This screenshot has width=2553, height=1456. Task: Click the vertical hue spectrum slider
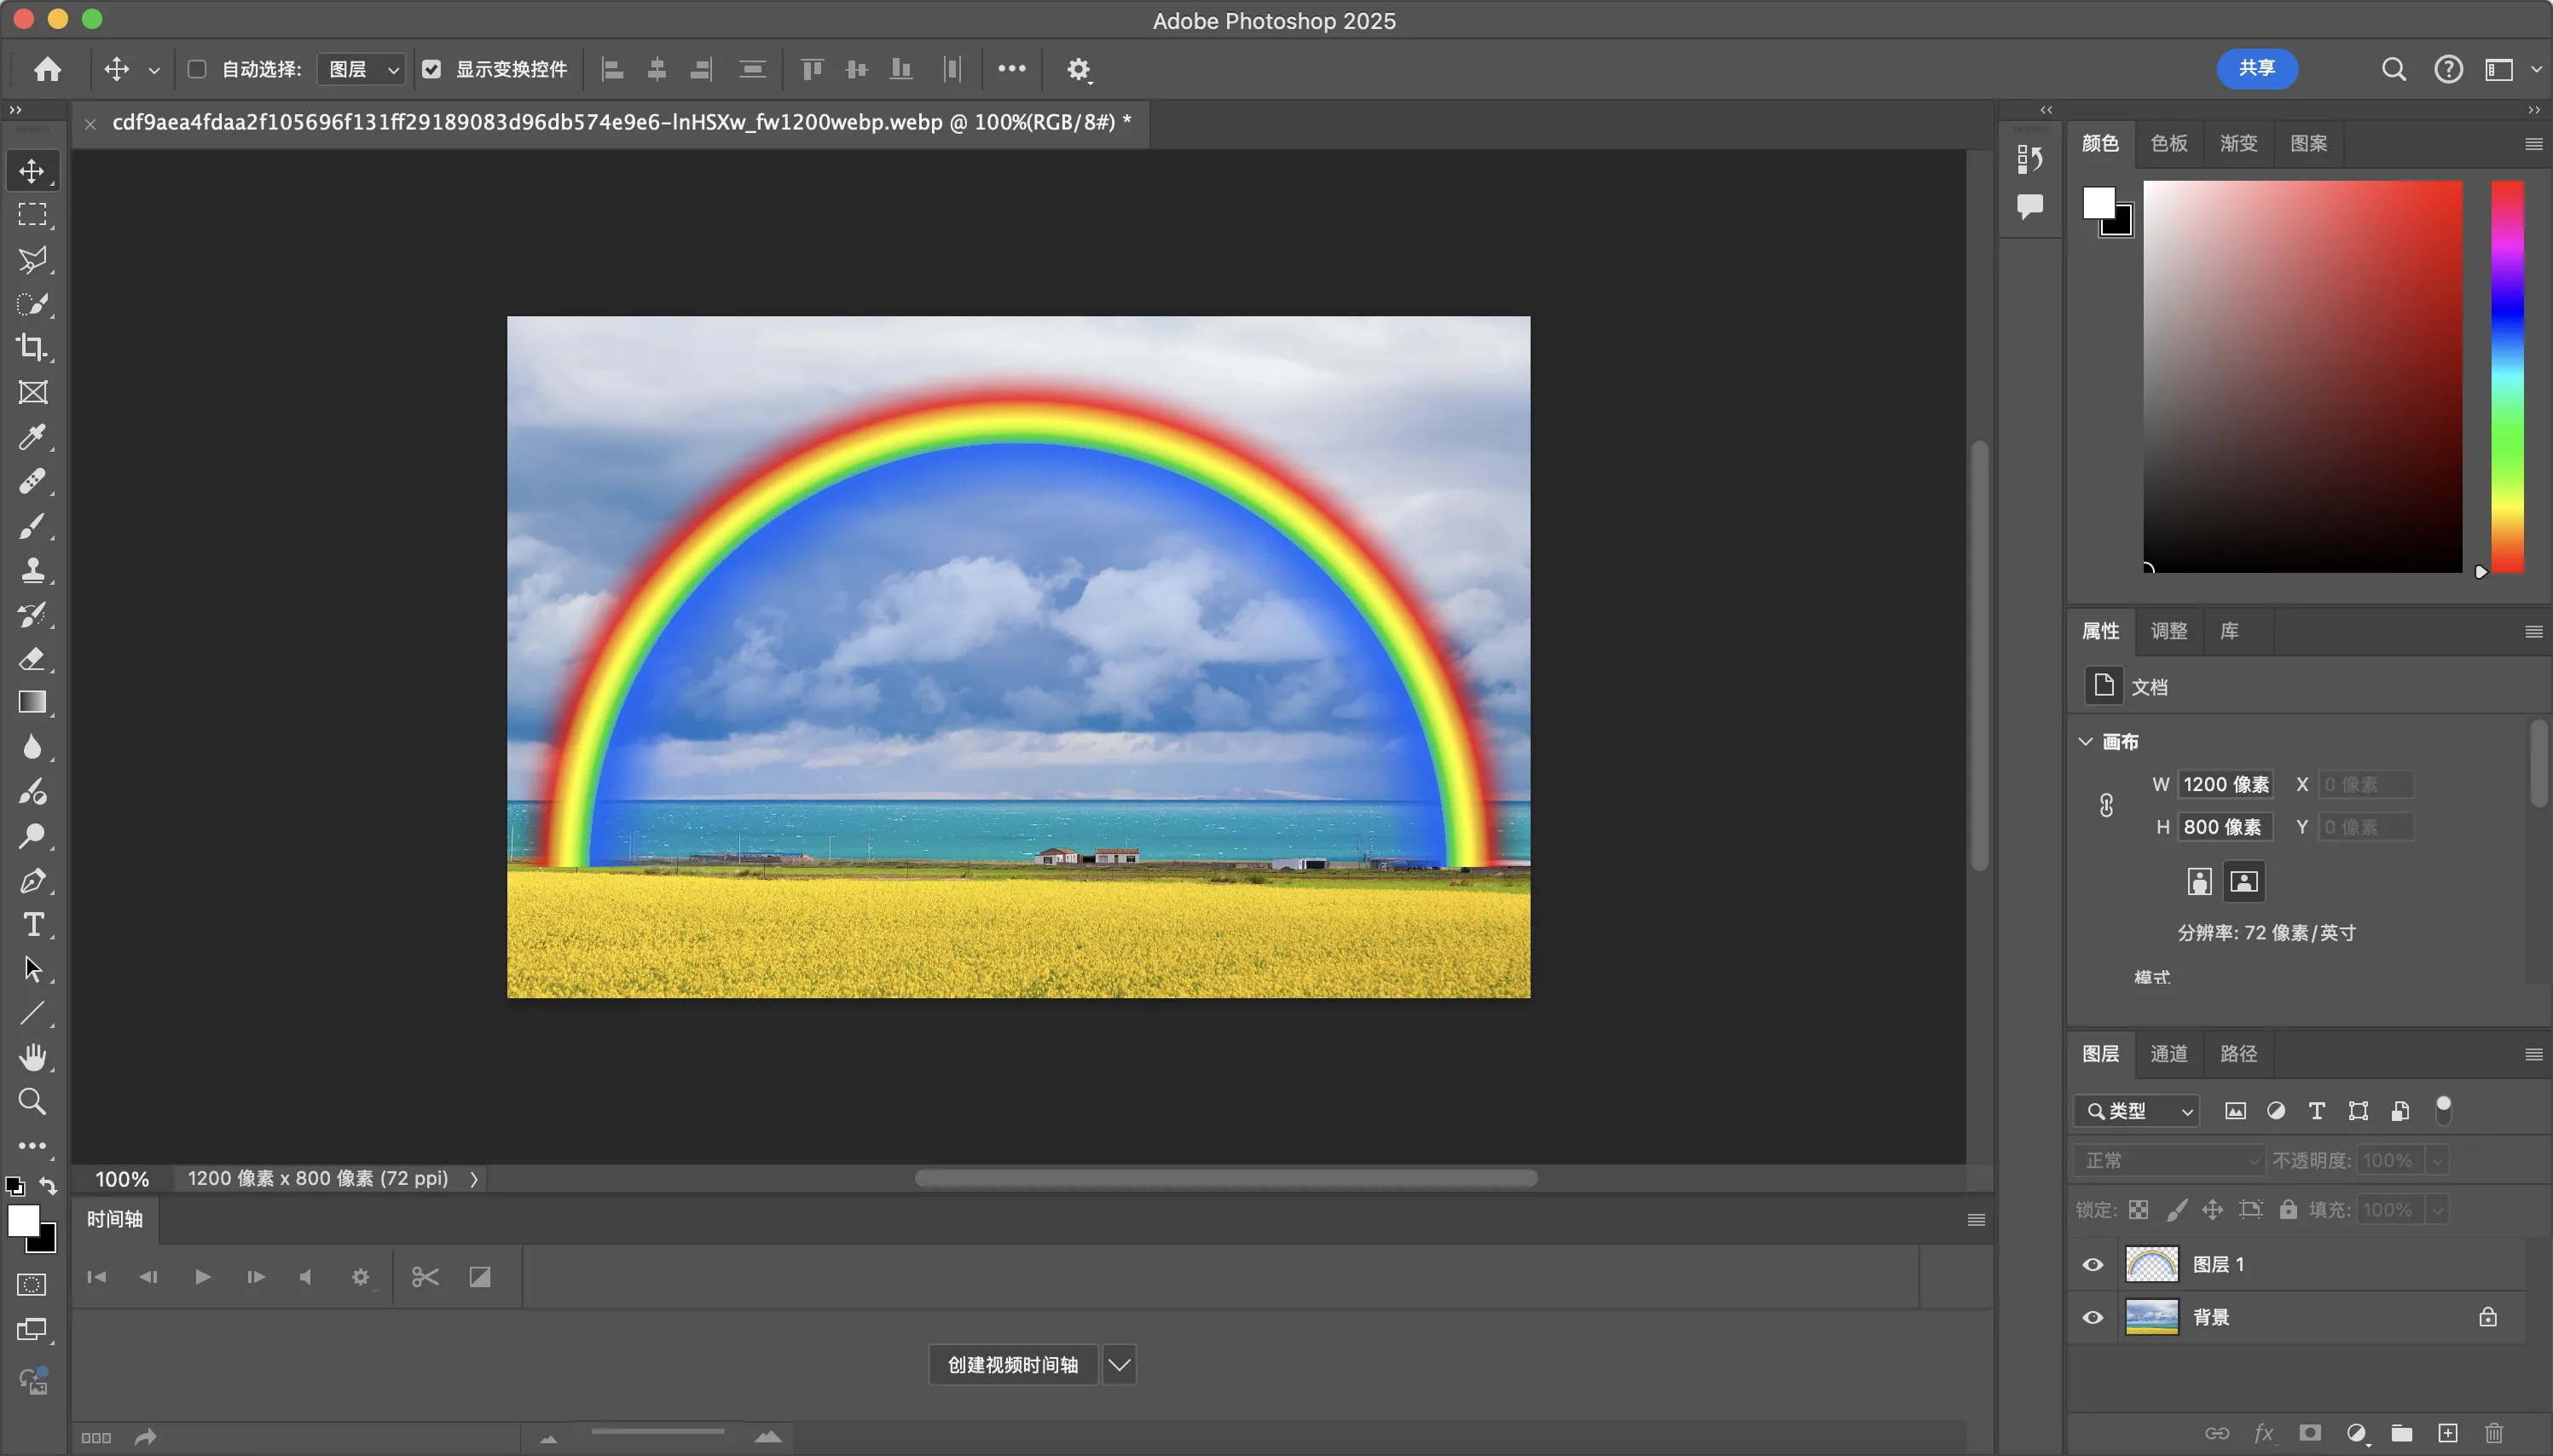click(x=2506, y=376)
